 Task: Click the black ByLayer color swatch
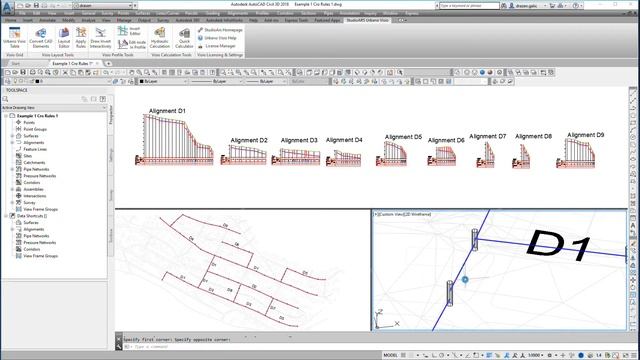pyautogui.click(x=142, y=82)
